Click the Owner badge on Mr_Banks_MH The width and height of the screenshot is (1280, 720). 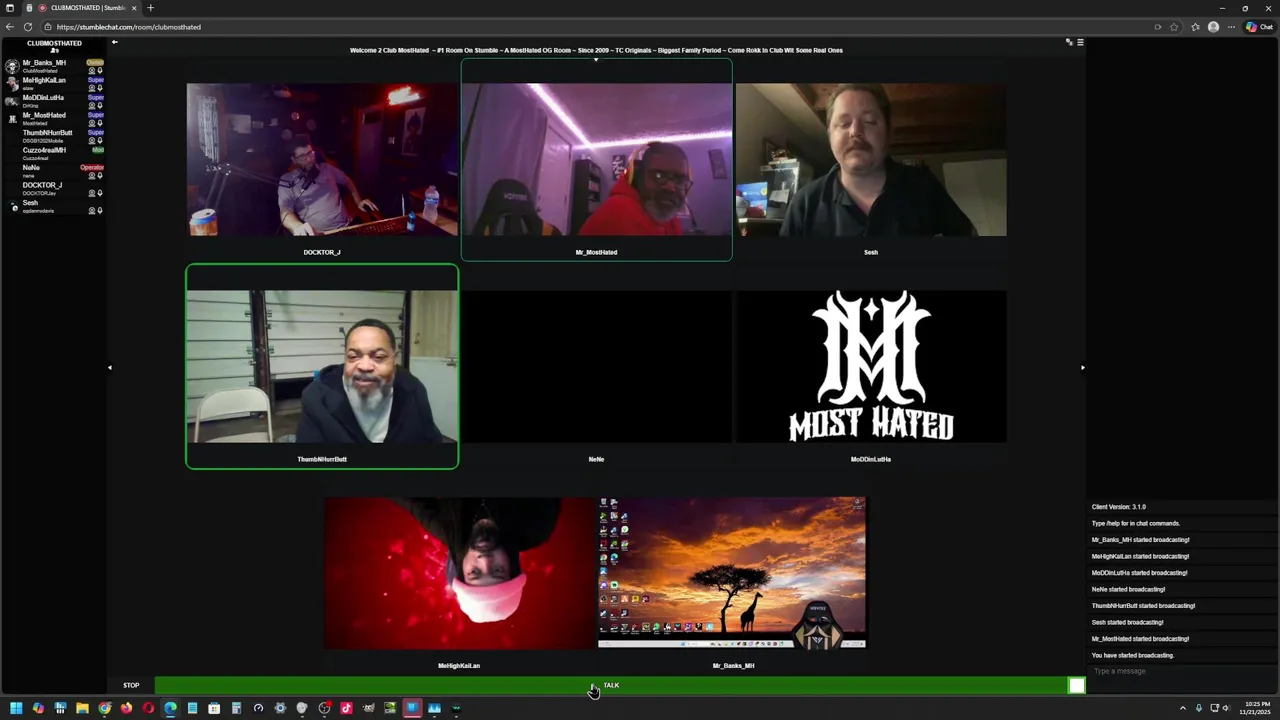click(95, 62)
